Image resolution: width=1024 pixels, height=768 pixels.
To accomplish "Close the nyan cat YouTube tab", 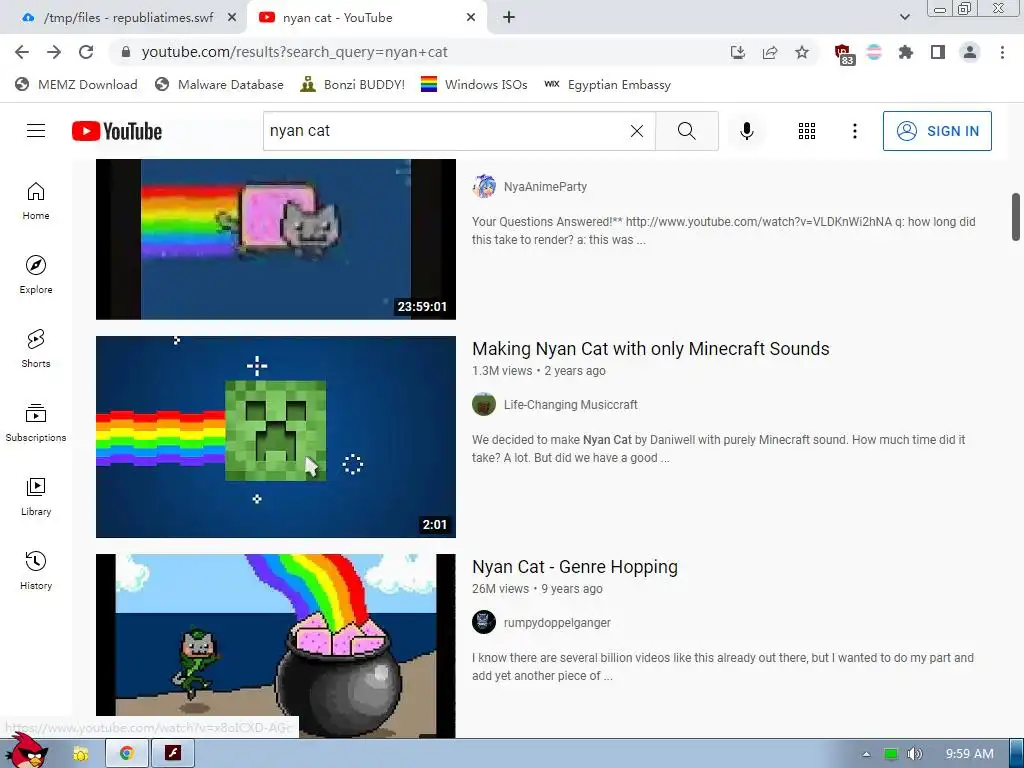I will click(x=471, y=18).
